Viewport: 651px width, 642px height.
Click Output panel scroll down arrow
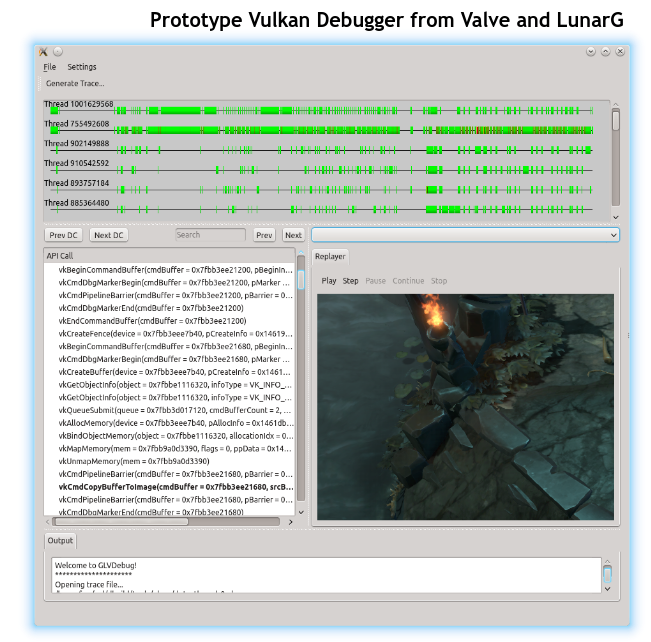click(x=607, y=589)
